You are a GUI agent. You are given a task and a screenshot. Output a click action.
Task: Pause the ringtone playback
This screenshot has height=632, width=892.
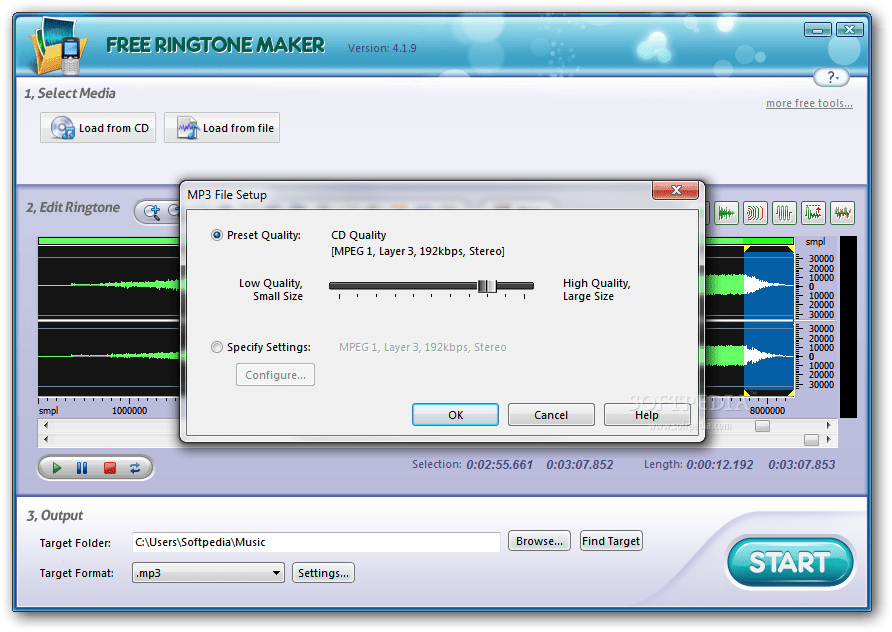[x=82, y=467]
